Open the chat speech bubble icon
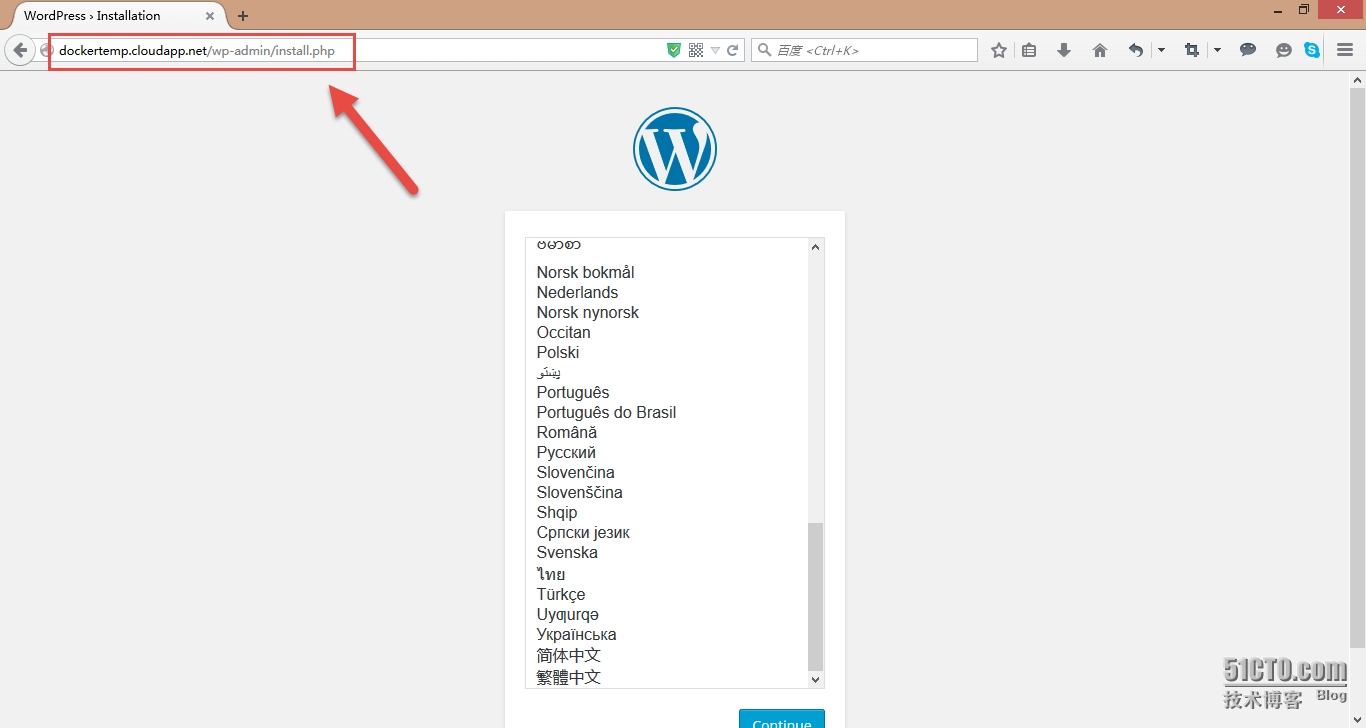 coord(1248,50)
